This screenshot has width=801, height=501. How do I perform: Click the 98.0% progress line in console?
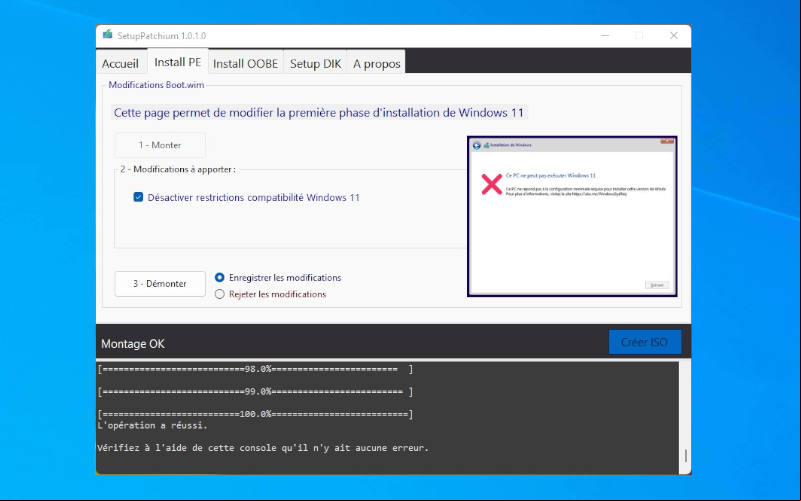pyautogui.click(x=255, y=369)
